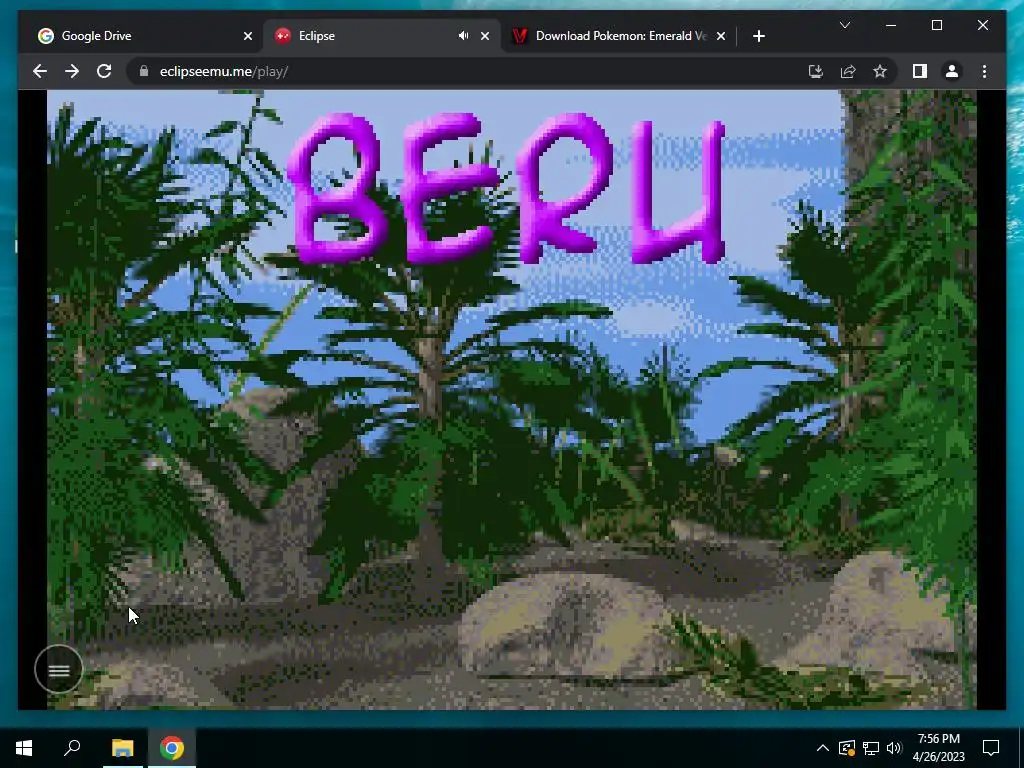Install the Eclipse app from the address bar
Viewport: 1024px width, 768px height.
[x=816, y=71]
